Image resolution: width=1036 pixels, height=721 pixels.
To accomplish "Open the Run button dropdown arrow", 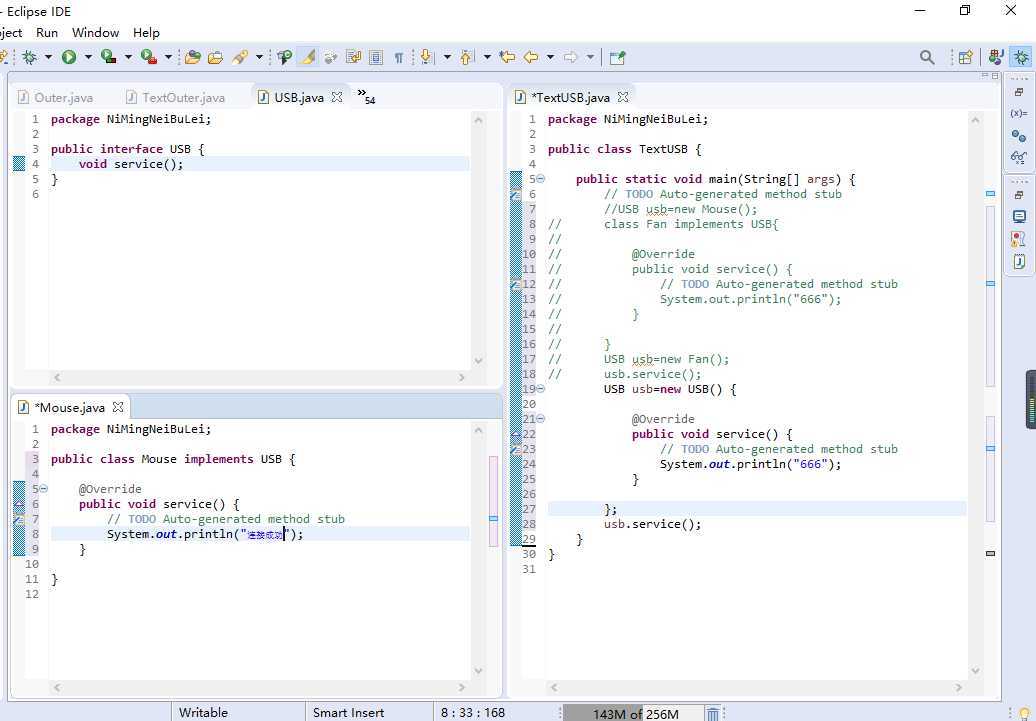I will tap(88, 57).
